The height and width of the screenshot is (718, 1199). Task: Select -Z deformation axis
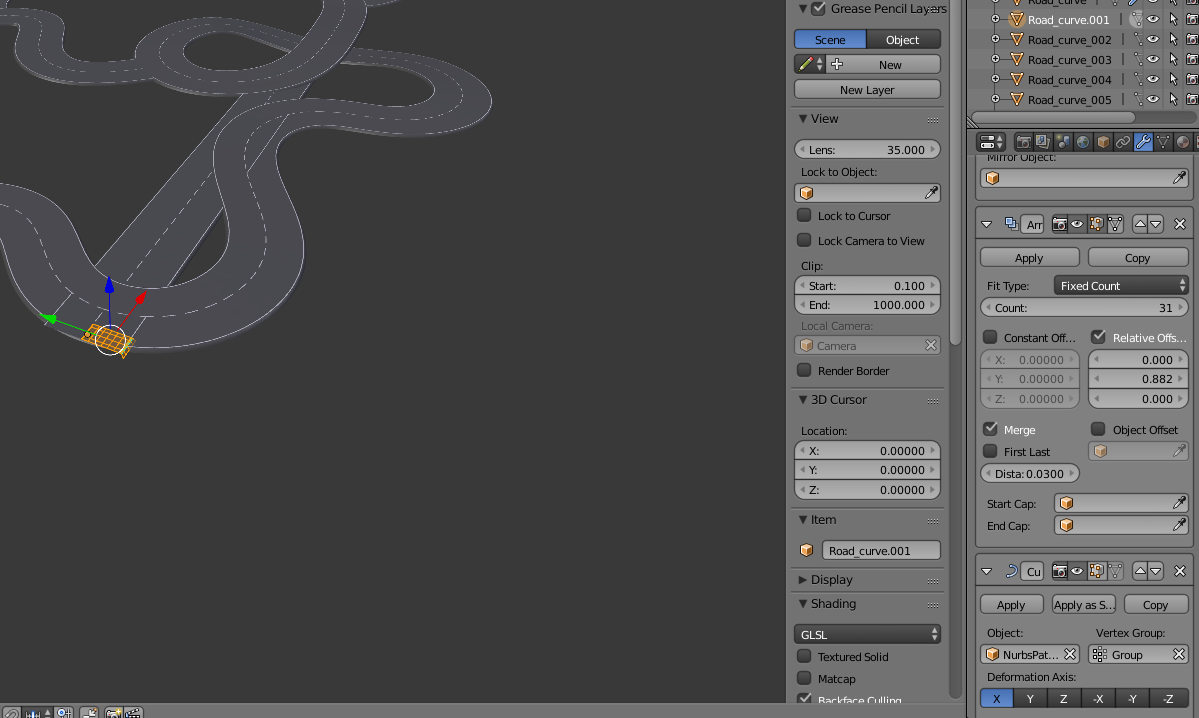click(1168, 698)
